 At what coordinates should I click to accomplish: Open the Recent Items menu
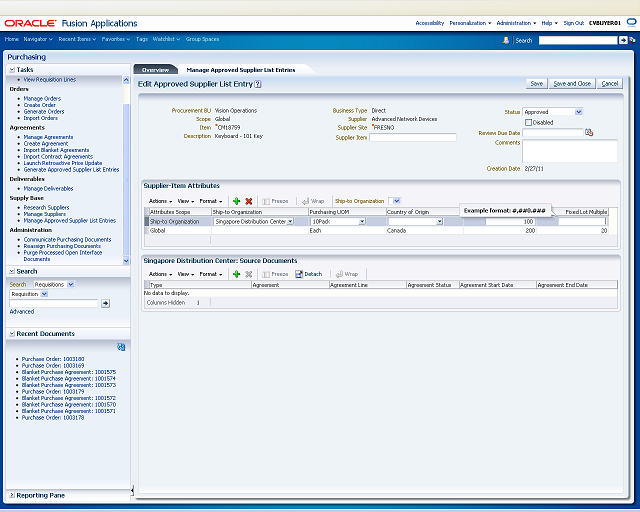[x=77, y=39]
